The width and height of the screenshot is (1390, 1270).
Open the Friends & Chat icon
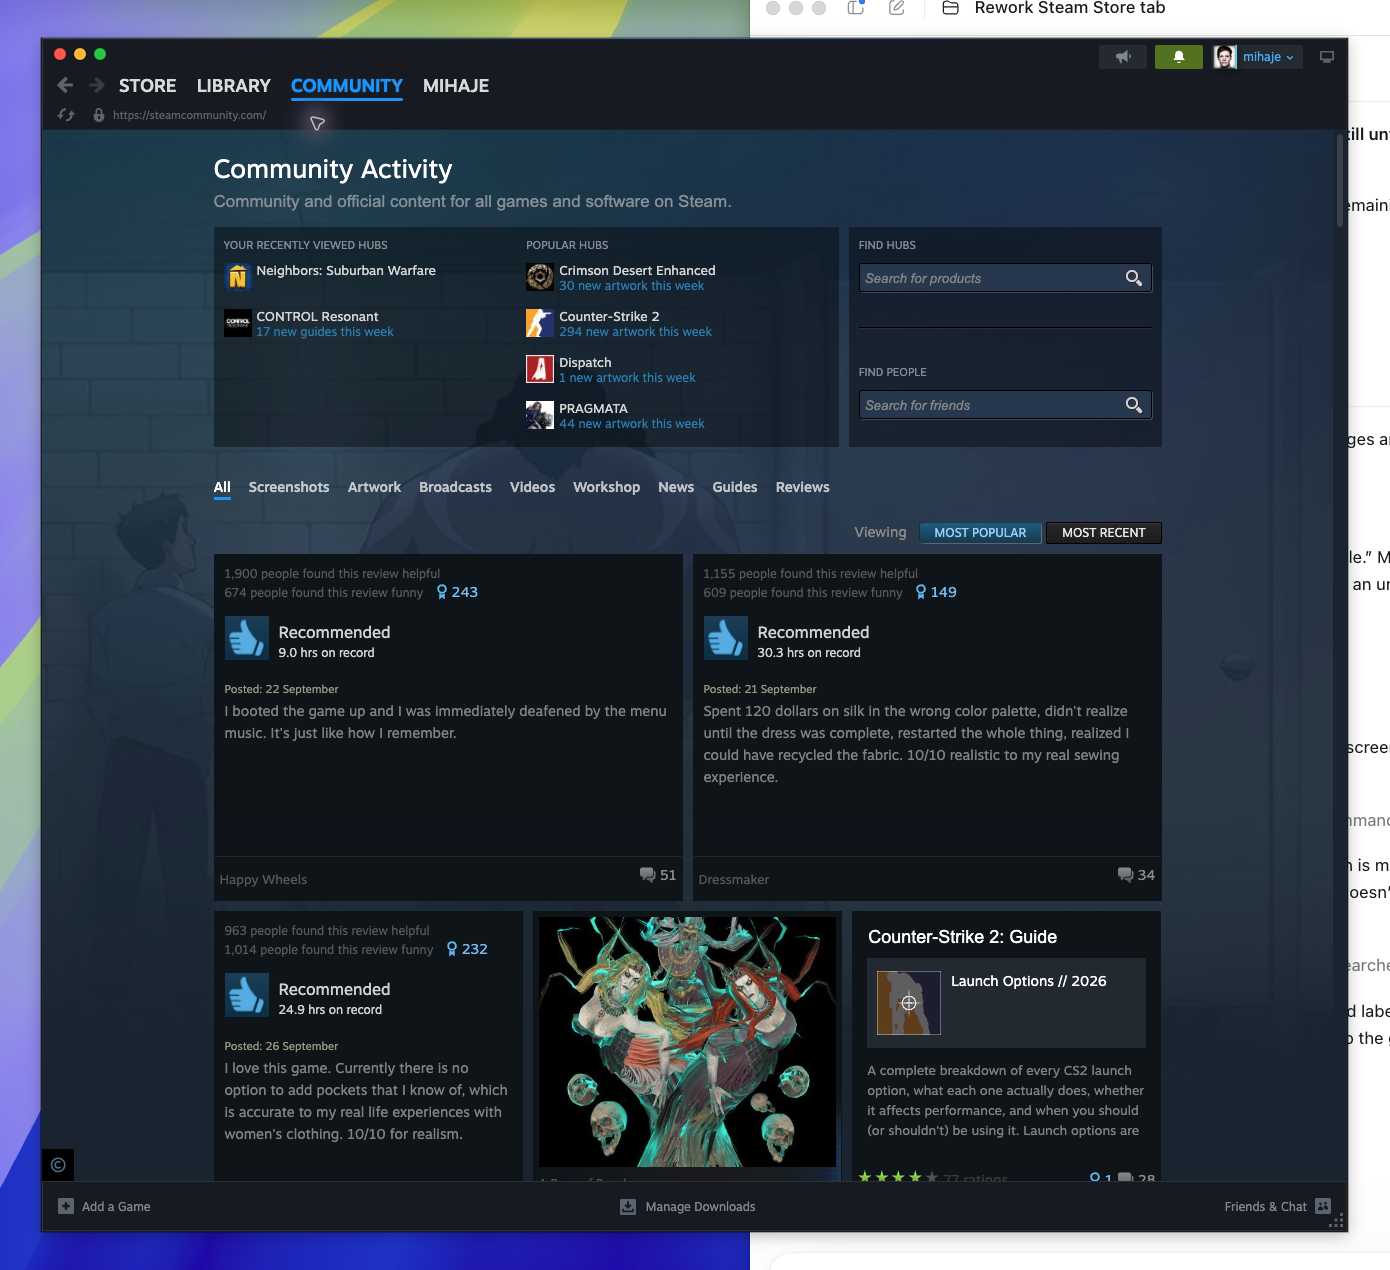click(x=1323, y=1206)
